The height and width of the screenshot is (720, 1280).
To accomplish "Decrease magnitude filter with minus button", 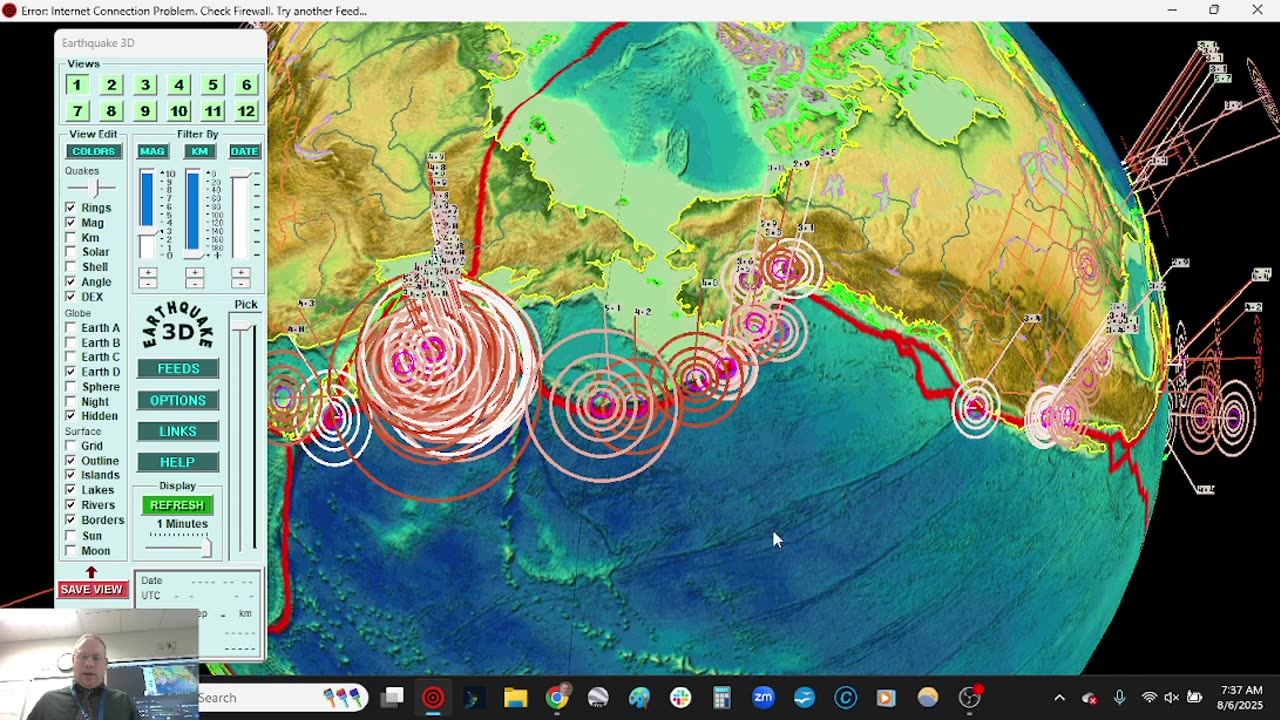I will coord(148,283).
